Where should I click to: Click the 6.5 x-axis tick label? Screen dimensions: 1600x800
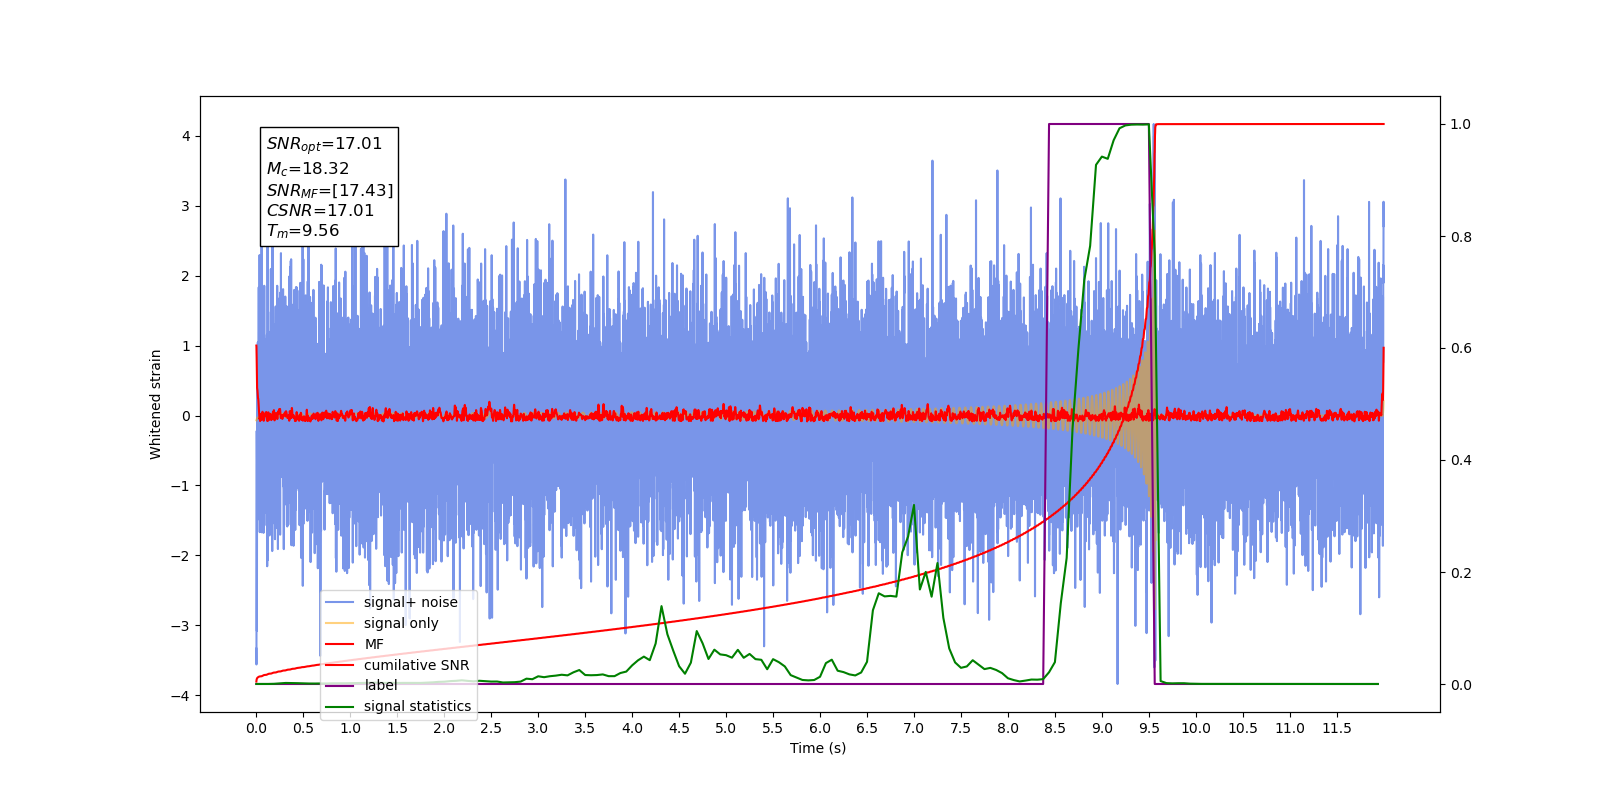tap(867, 728)
